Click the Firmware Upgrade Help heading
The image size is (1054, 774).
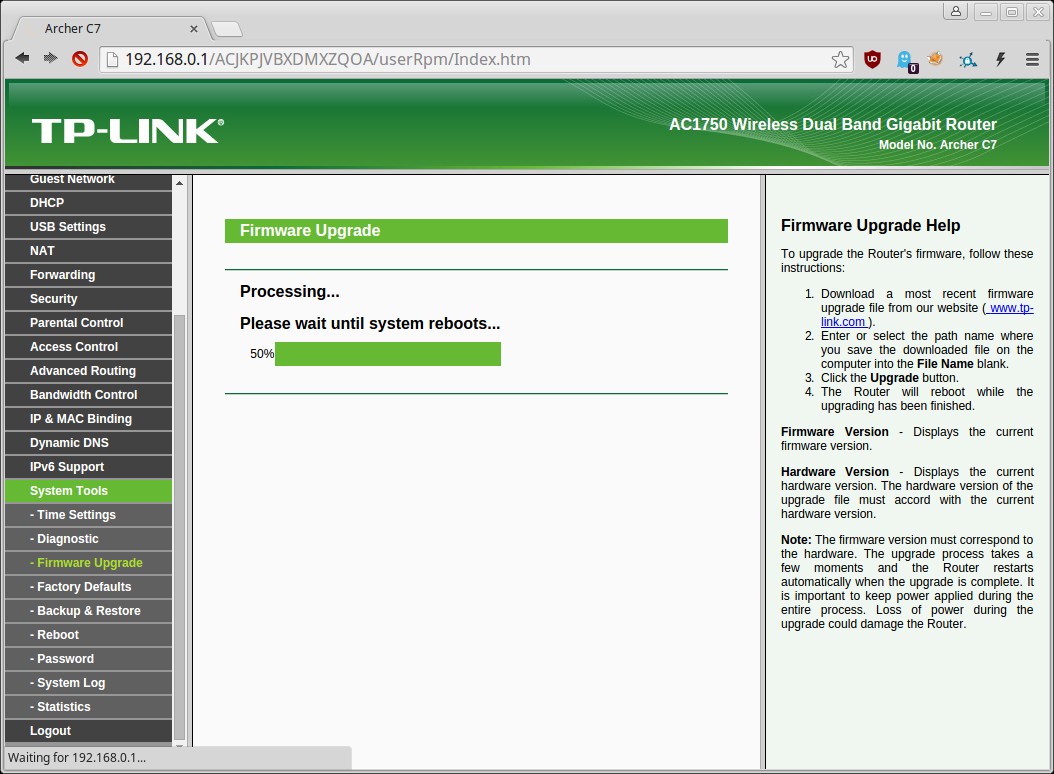point(870,225)
